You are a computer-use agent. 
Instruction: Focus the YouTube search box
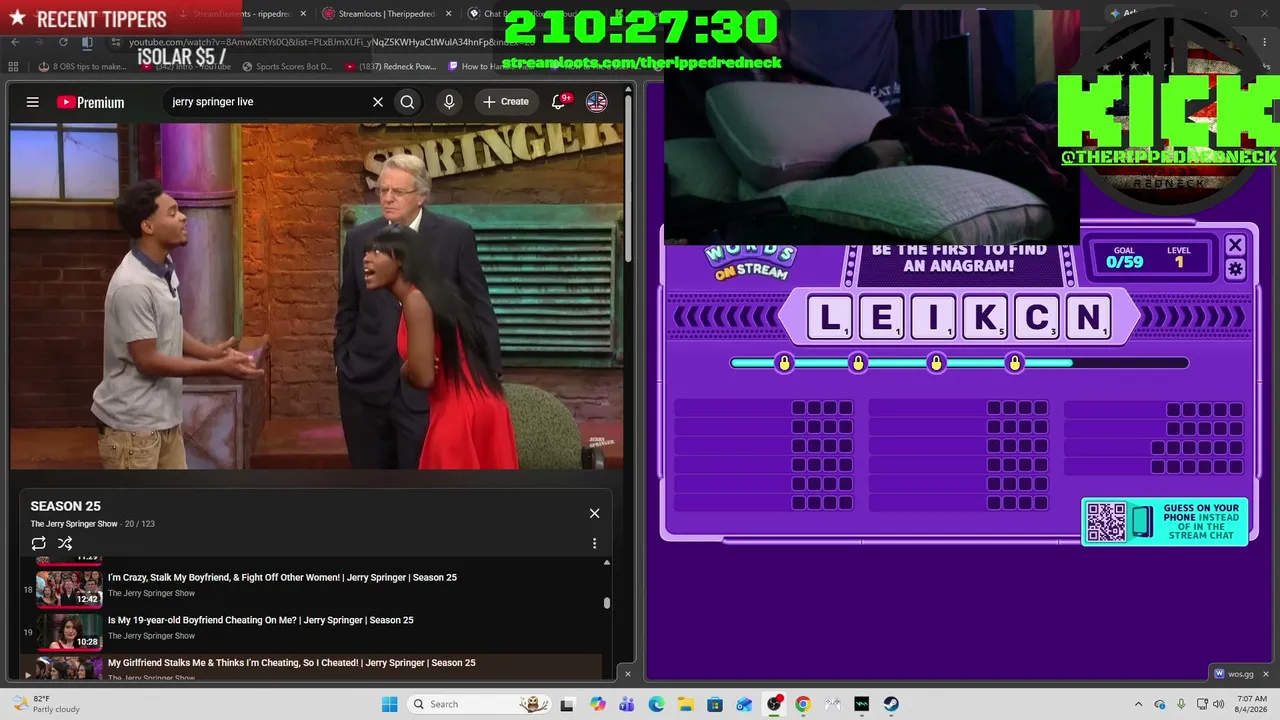(268, 102)
